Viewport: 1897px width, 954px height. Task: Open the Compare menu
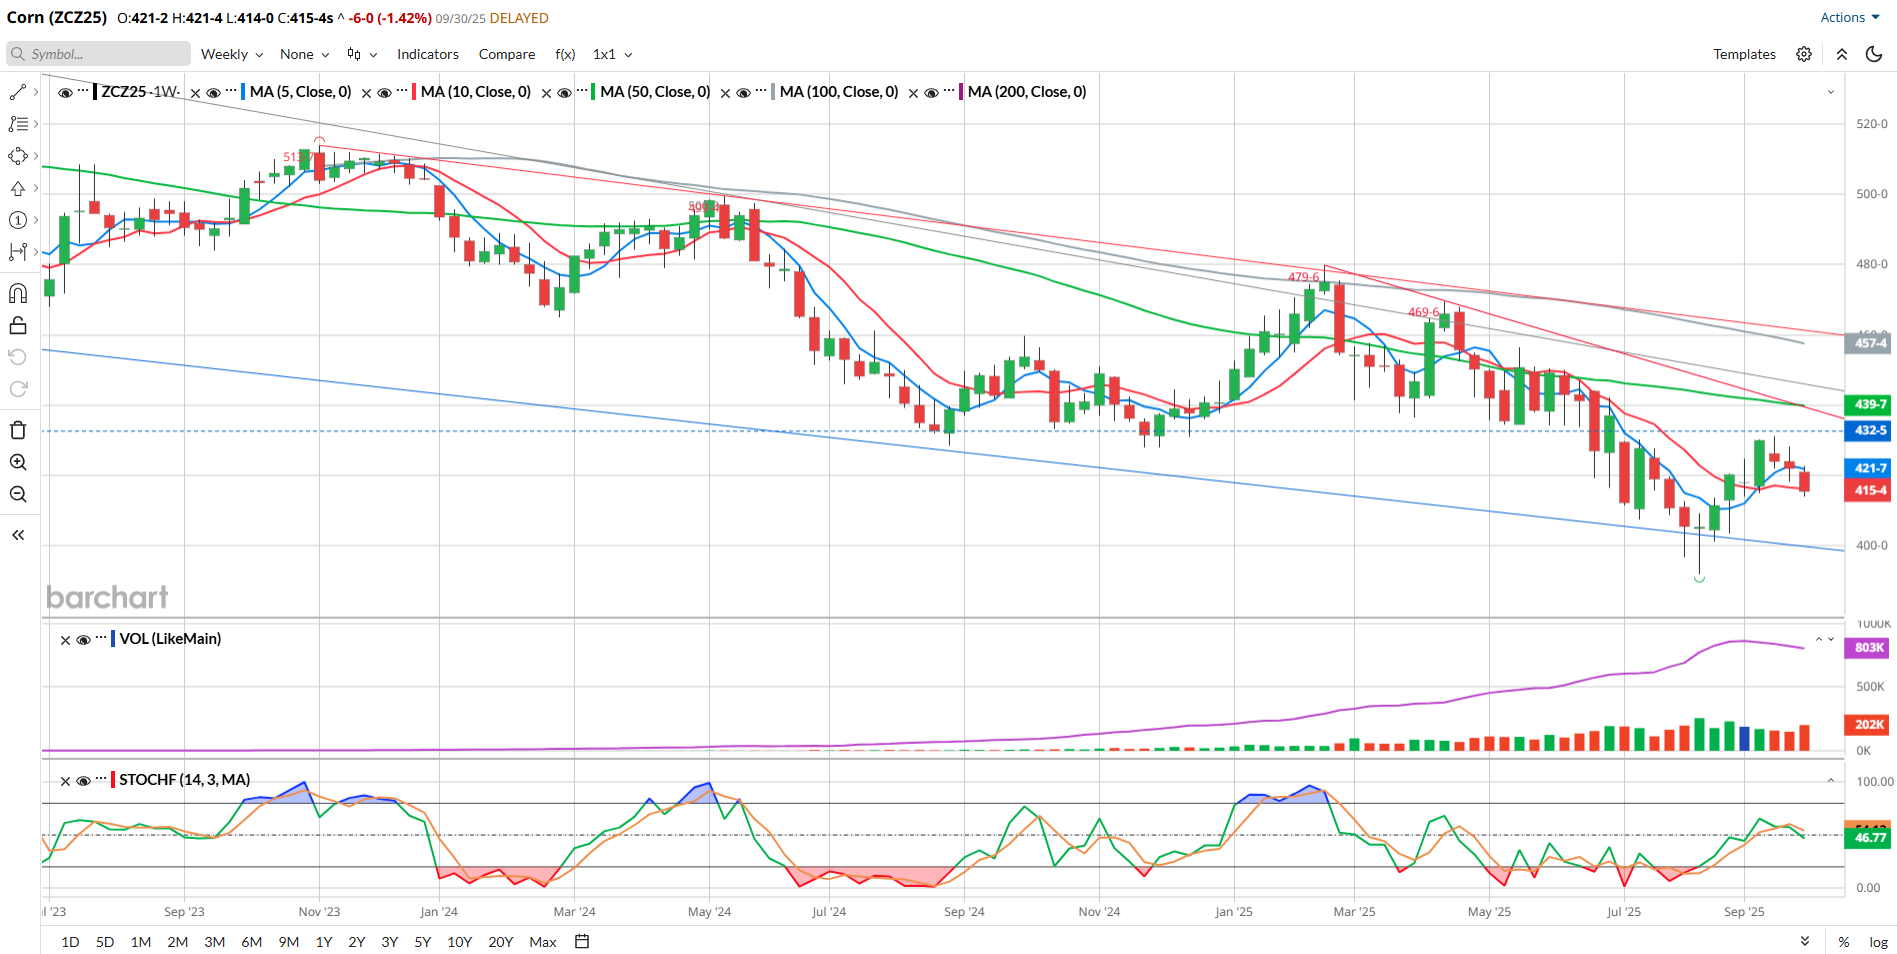(x=506, y=54)
